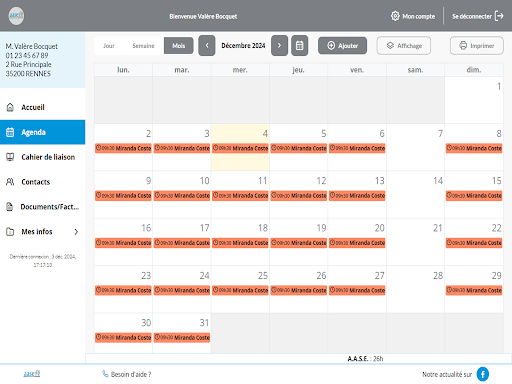The image size is (512, 384).
Task: Select the day cell for December 14
Action: point(415,195)
